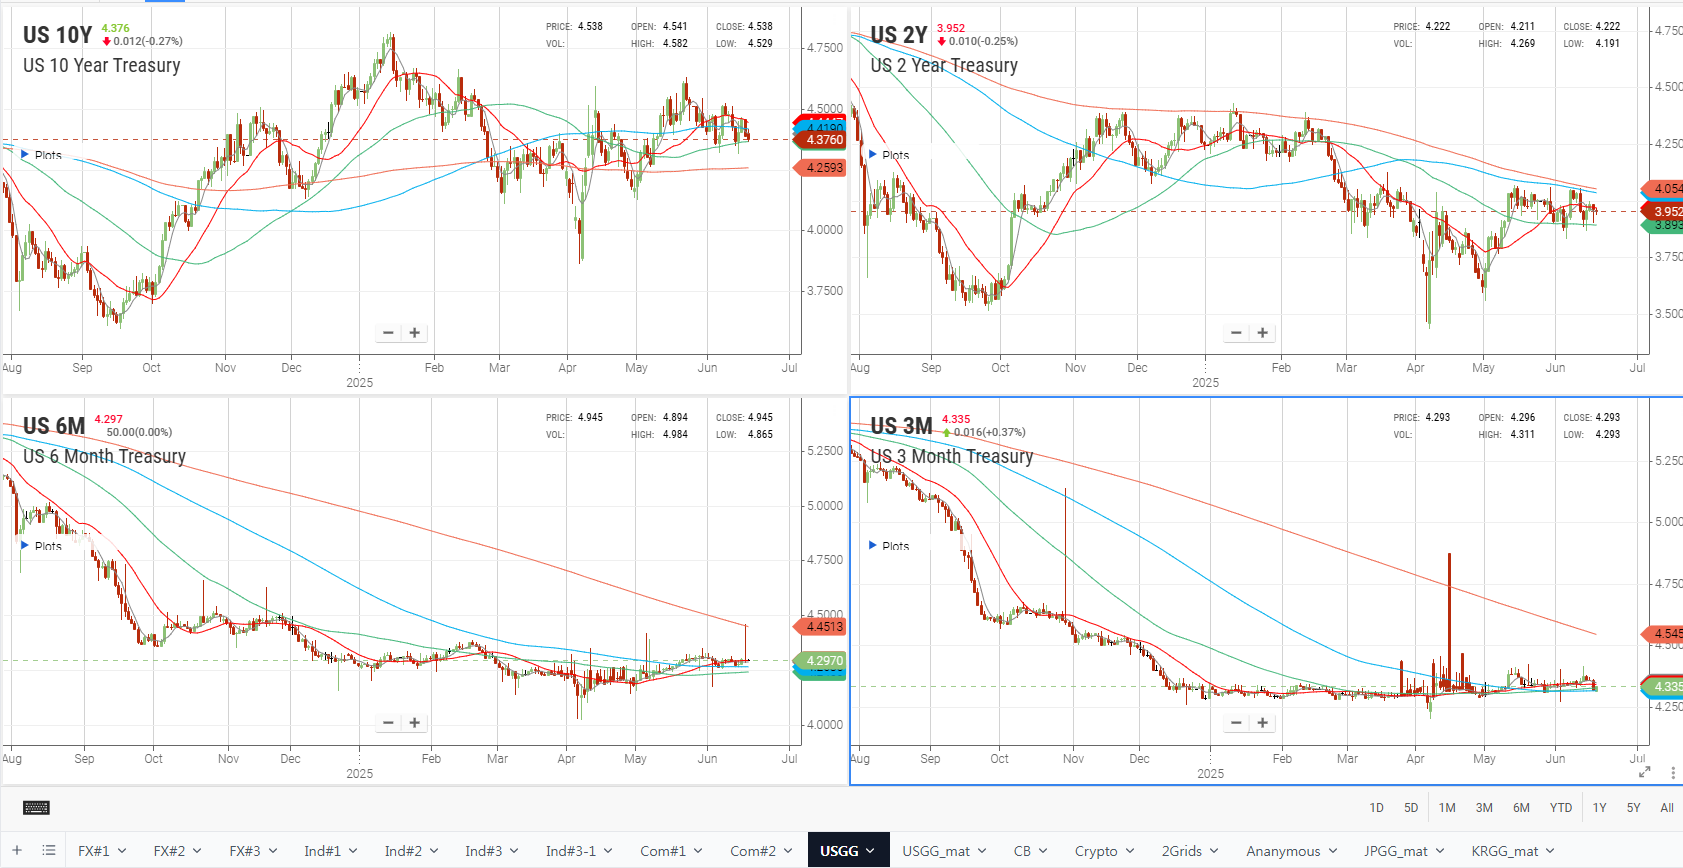The image size is (1683, 868).
Task: Switch to the Ind#2 tab
Action: point(403,851)
